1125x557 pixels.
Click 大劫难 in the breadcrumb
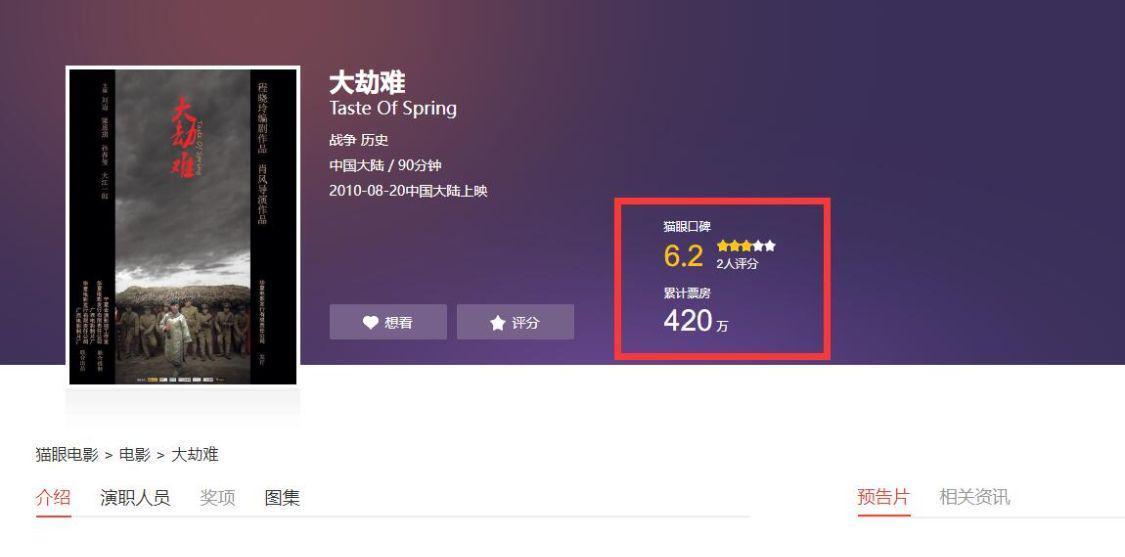tap(194, 454)
